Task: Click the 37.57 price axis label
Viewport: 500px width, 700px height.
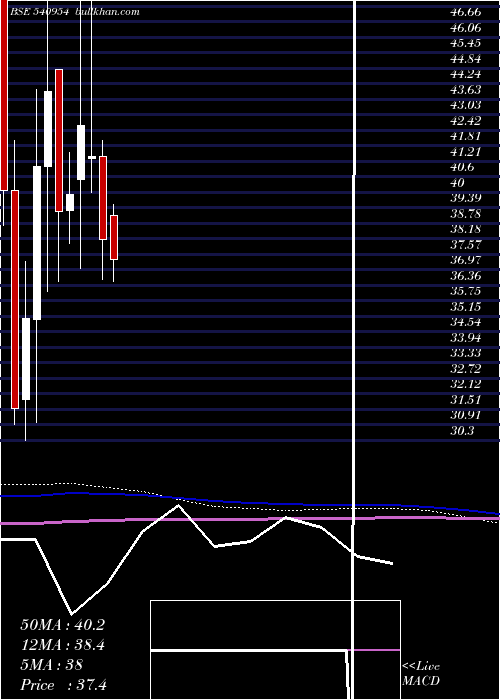Action: [466, 244]
